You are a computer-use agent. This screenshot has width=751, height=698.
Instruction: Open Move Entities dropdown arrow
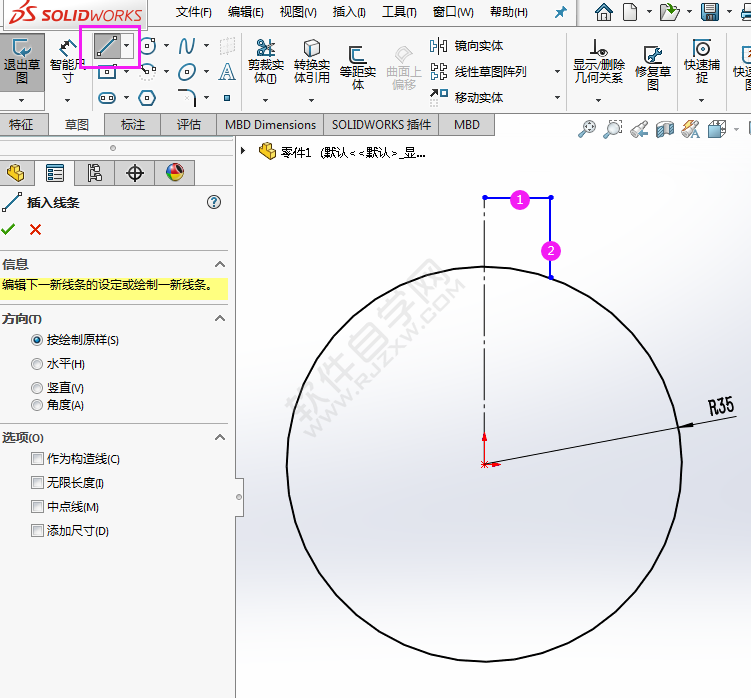[x=557, y=98]
